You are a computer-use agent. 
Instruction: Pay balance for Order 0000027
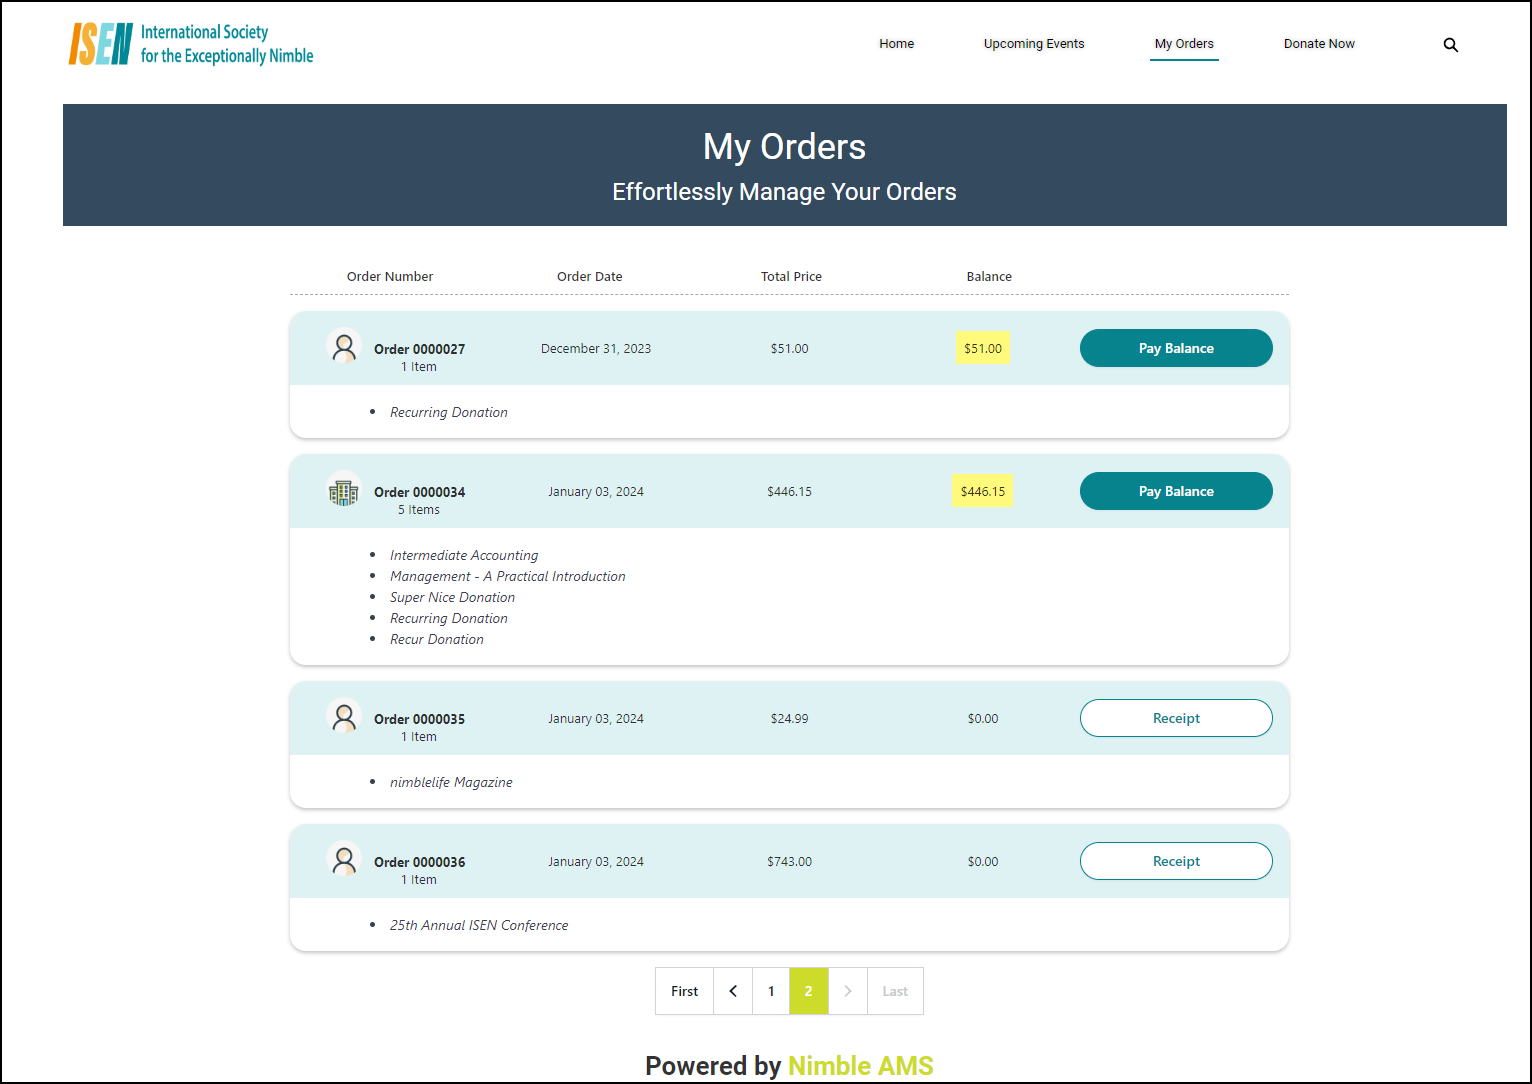1176,348
